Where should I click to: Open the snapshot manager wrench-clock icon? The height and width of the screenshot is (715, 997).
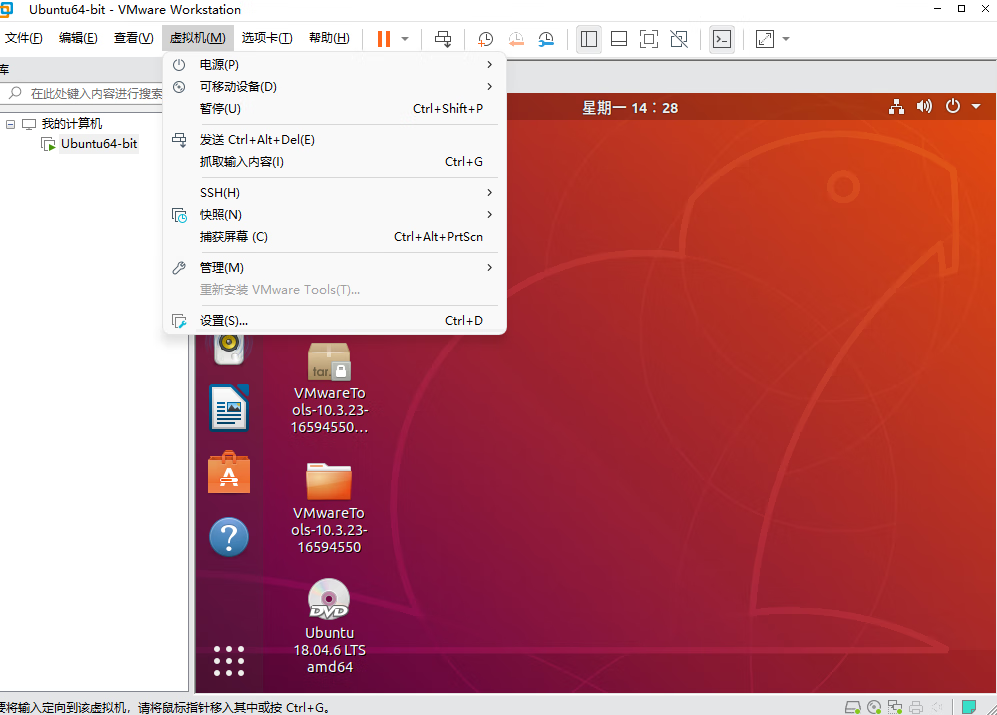tap(546, 39)
